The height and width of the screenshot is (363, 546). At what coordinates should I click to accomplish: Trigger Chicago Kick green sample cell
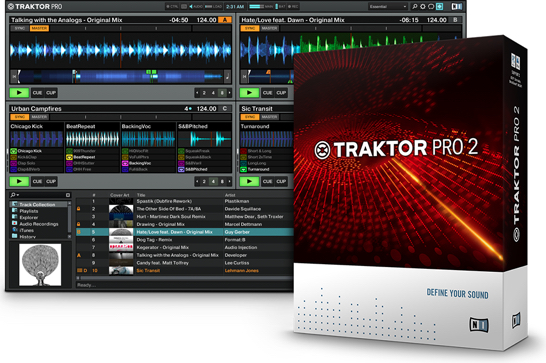click(13, 151)
